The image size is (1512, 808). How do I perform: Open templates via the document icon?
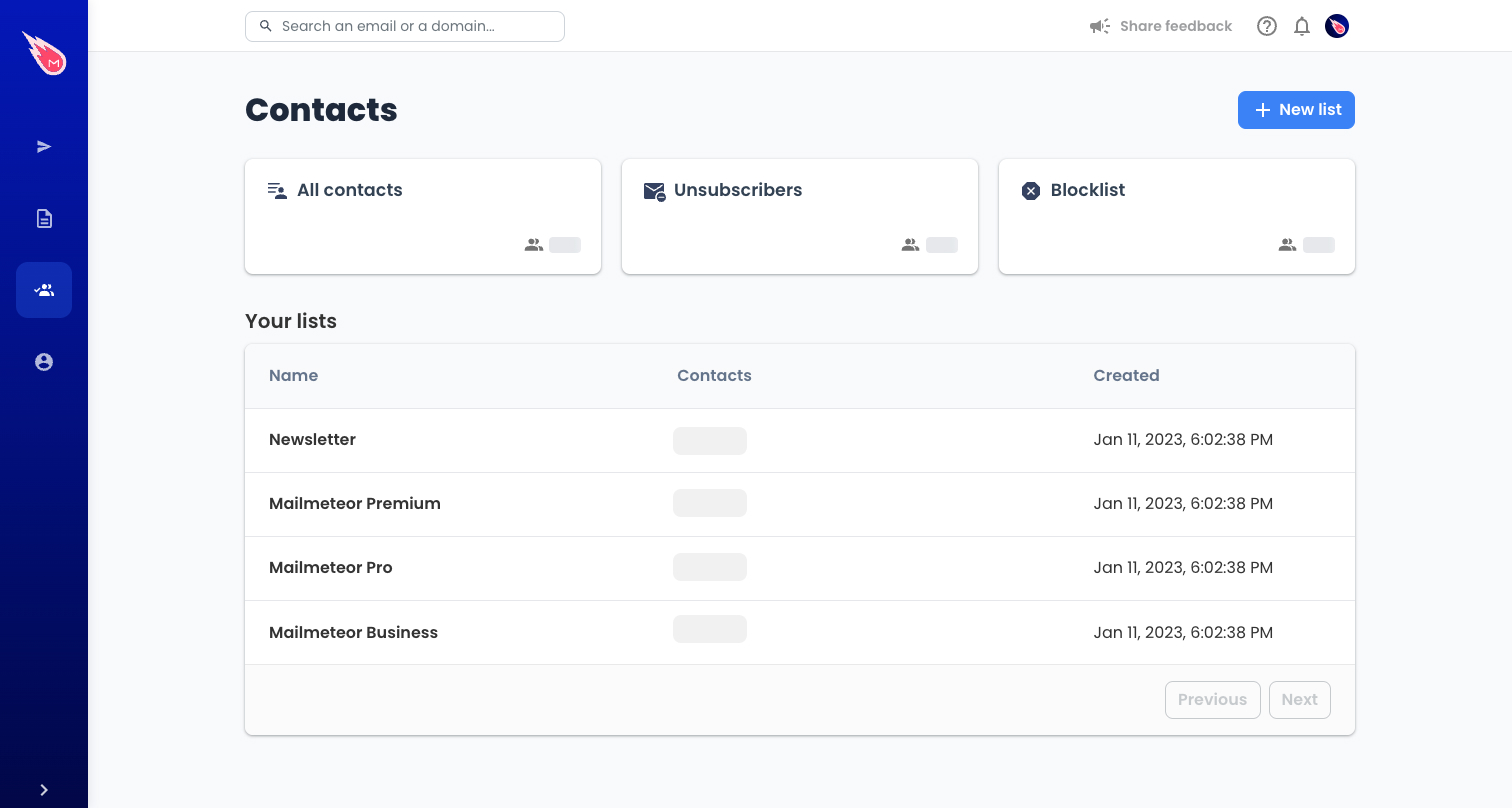click(x=44, y=218)
